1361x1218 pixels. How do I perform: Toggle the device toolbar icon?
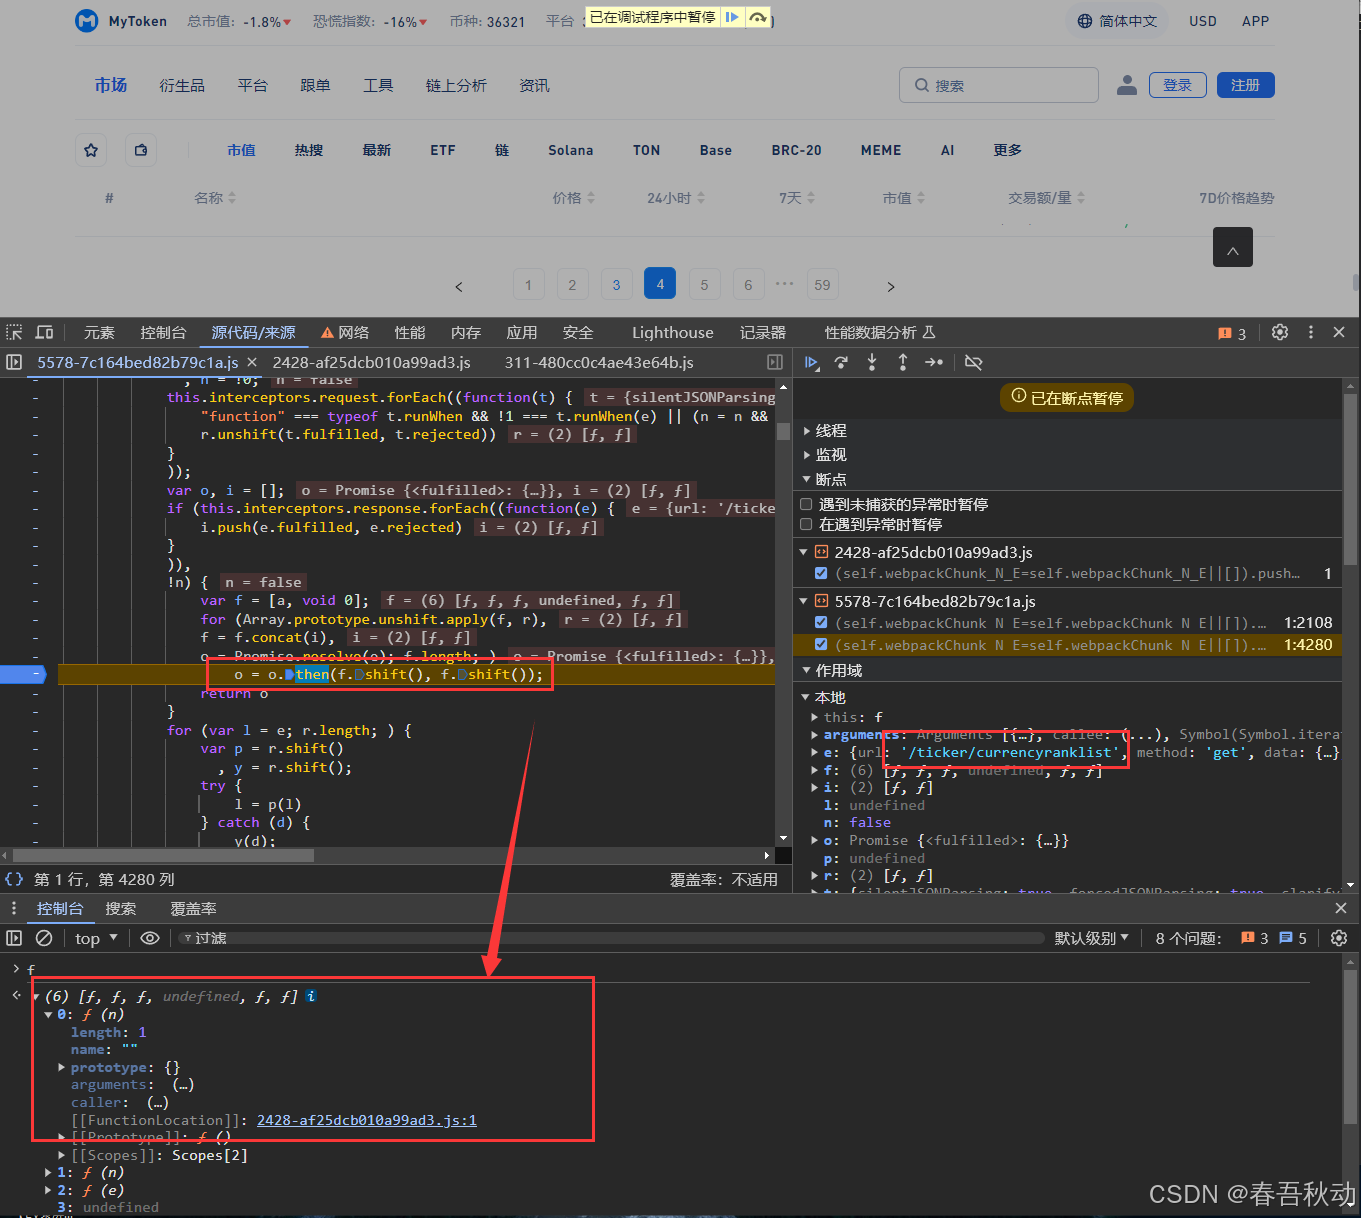pos(44,332)
